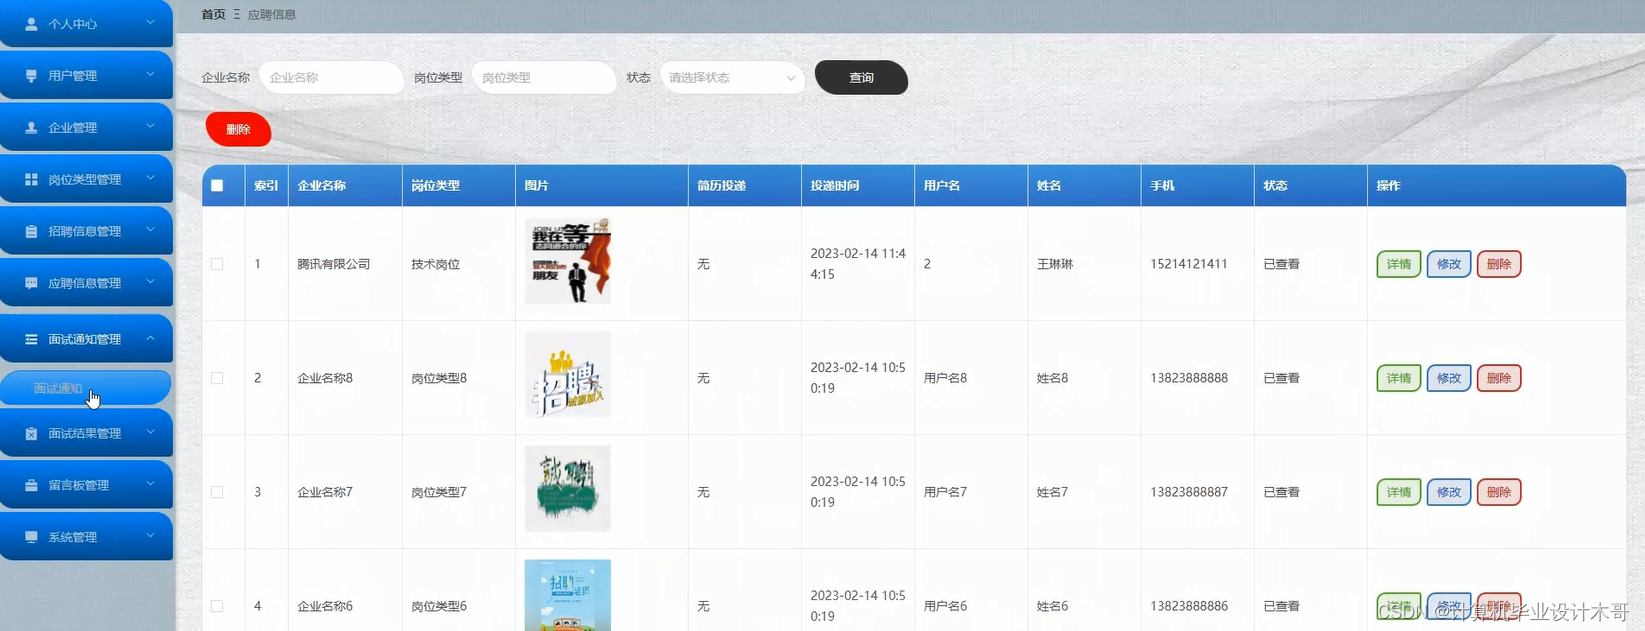Viewport: 1645px width, 631px height.
Task: Click the 面试结果管理 icon
Action: (31, 434)
